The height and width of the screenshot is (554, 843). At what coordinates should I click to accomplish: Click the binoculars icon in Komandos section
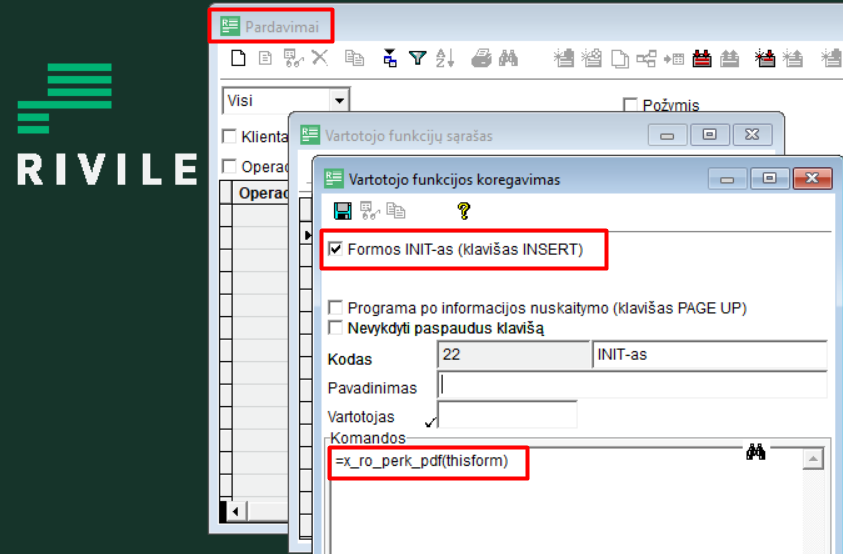coord(756,452)
